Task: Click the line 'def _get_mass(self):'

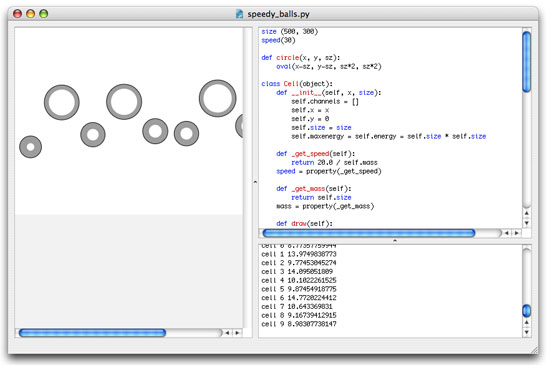Action: [314, 189]
